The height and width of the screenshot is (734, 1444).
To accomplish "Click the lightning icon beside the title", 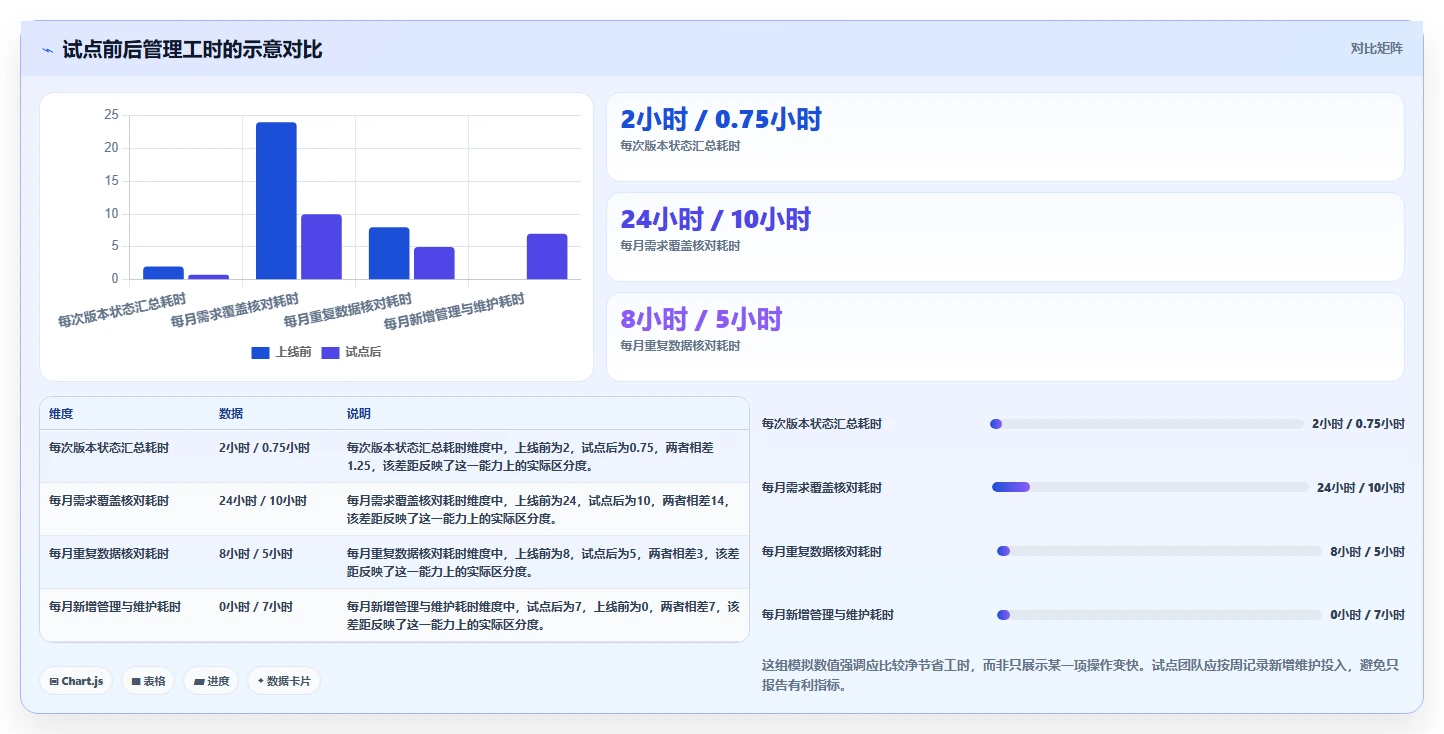I will [48, 50].
